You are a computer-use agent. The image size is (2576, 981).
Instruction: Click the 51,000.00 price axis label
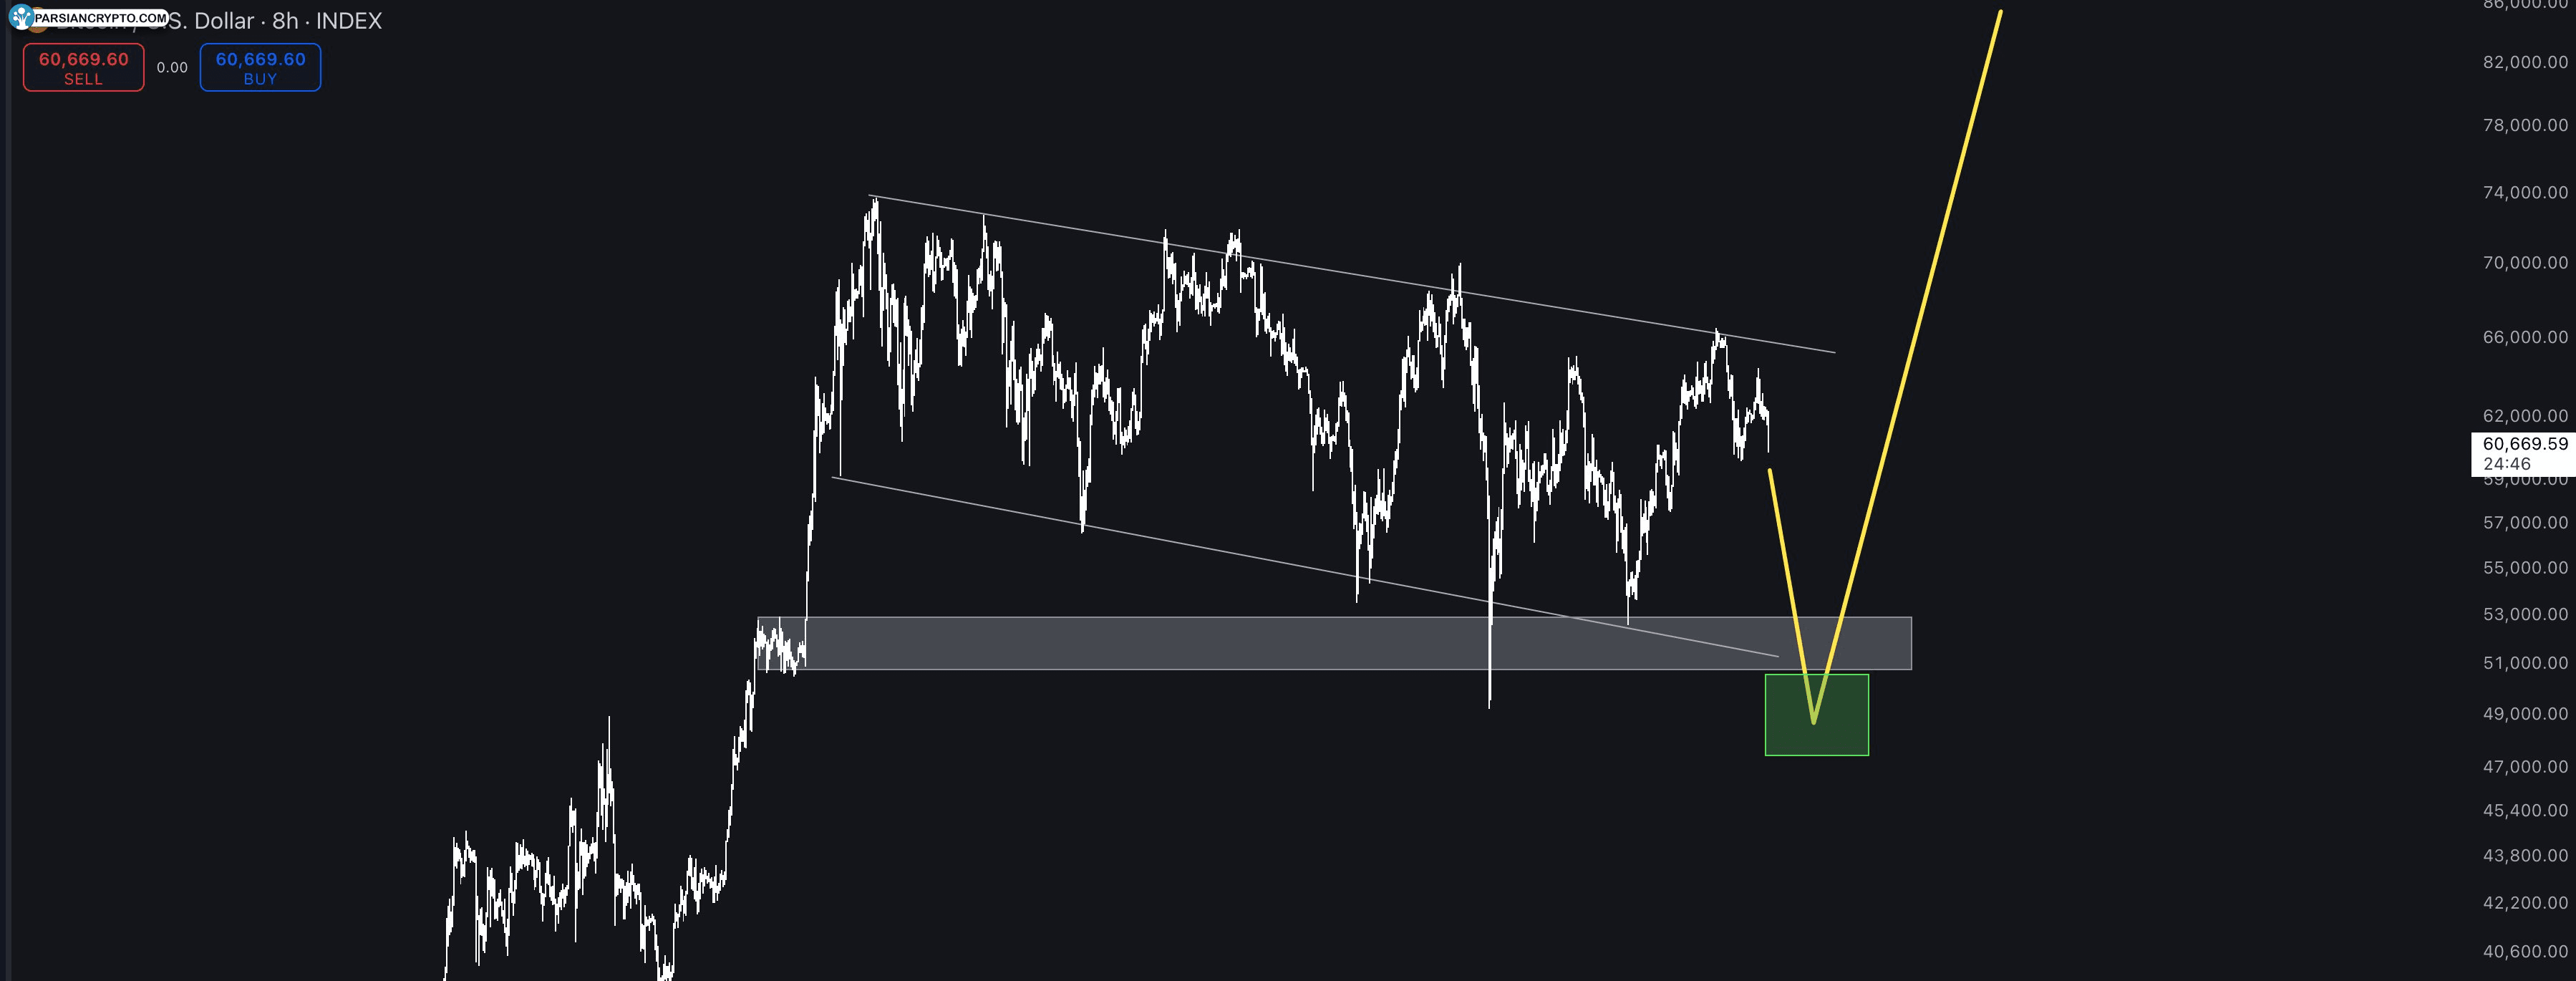[2525, 663]
